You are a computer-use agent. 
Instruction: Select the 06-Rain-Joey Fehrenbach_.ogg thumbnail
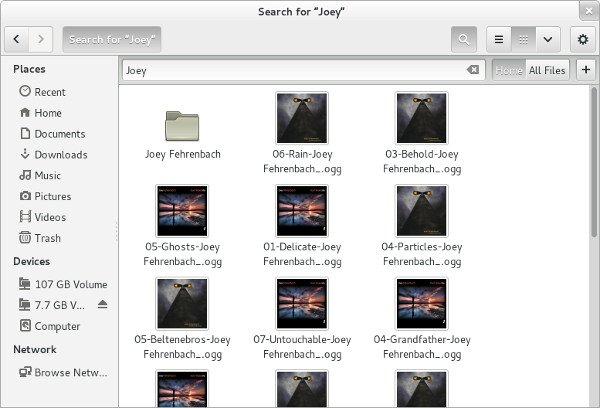[x=302, y=118]
